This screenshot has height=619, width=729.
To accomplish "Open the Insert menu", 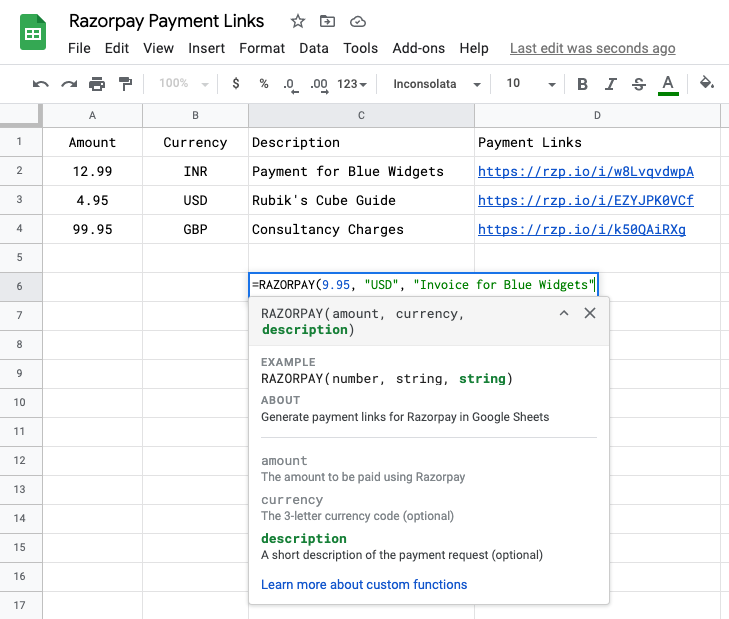I will point(206,48).
